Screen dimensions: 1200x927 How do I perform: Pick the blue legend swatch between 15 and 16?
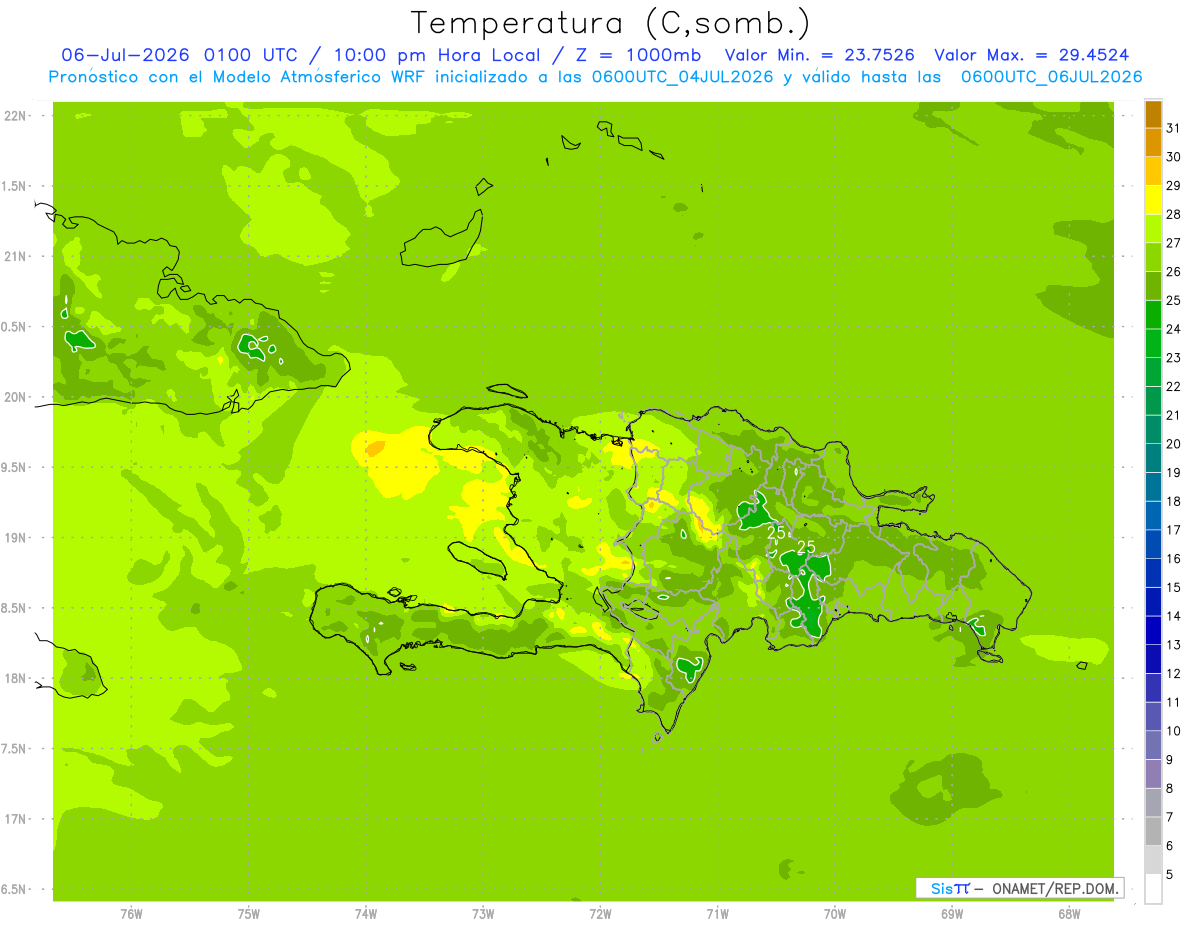(1153, 573)
